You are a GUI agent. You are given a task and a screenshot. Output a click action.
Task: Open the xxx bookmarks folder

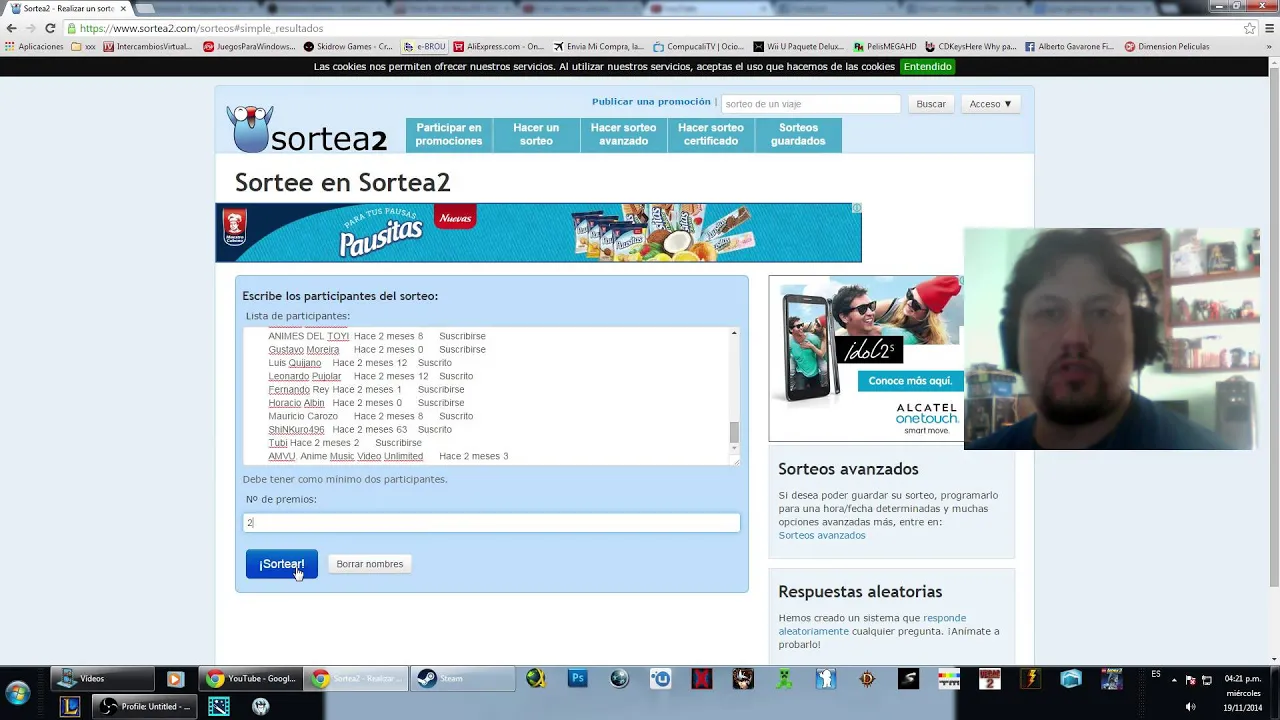point(83,46)
